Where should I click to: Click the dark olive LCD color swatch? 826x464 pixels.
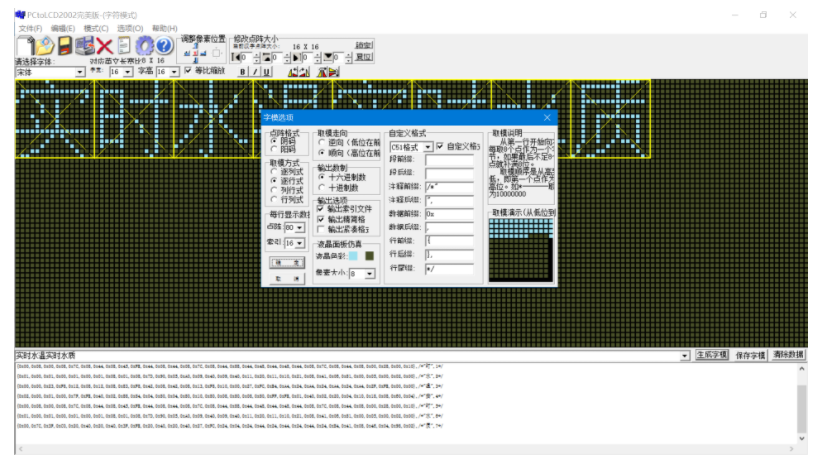(x=369, y=256)
